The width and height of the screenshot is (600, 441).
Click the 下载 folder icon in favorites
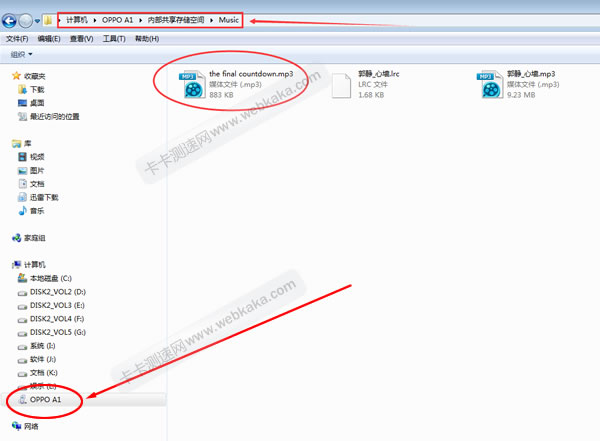pos(23,89)
